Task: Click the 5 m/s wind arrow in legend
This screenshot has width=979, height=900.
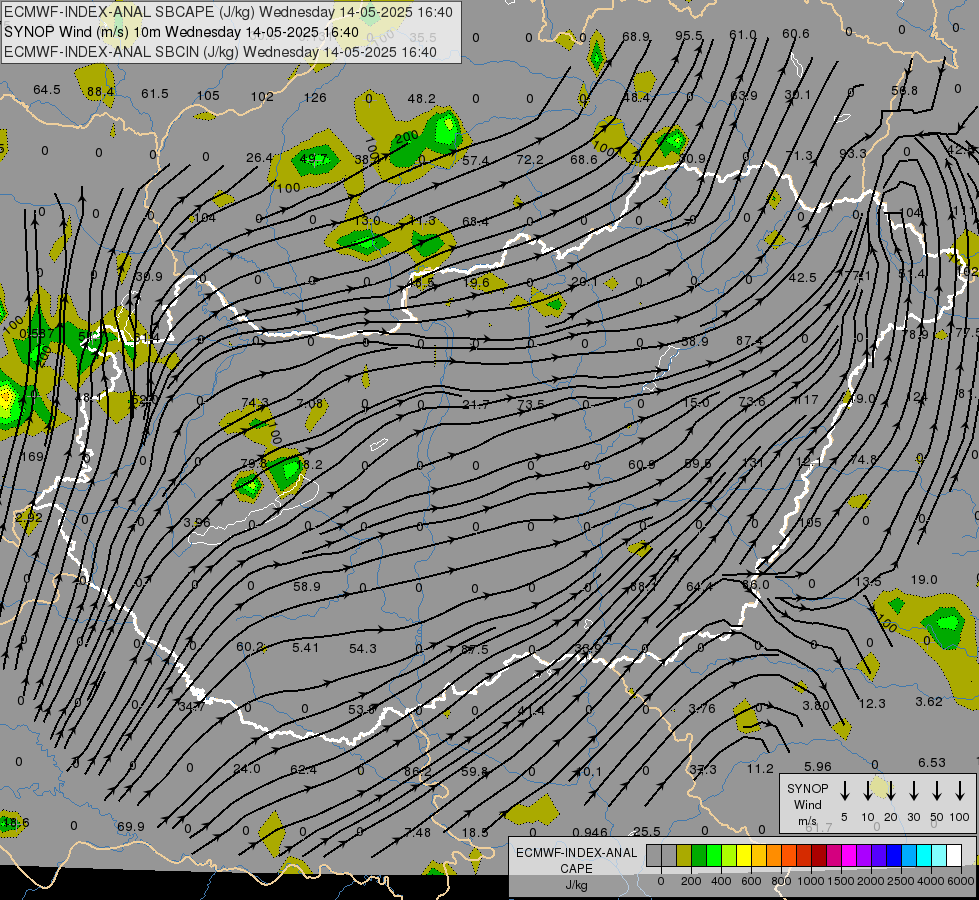Action: (845, 790)
